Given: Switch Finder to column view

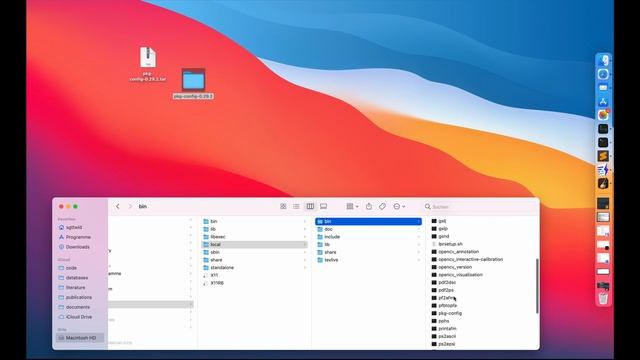Looking at the screenshot, I should [x=310, y=207].
